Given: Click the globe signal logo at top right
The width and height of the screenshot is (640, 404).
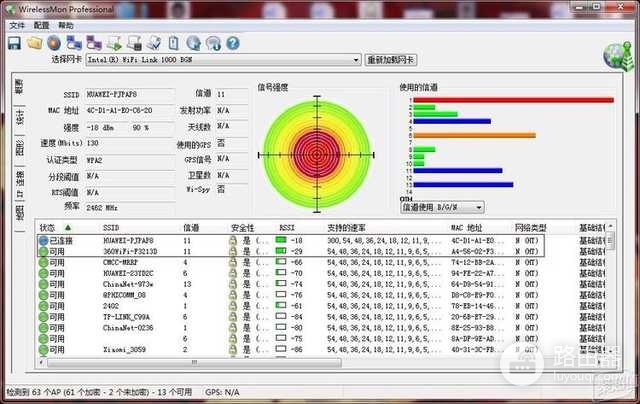Looking at the screenshot, I should 619,56.
